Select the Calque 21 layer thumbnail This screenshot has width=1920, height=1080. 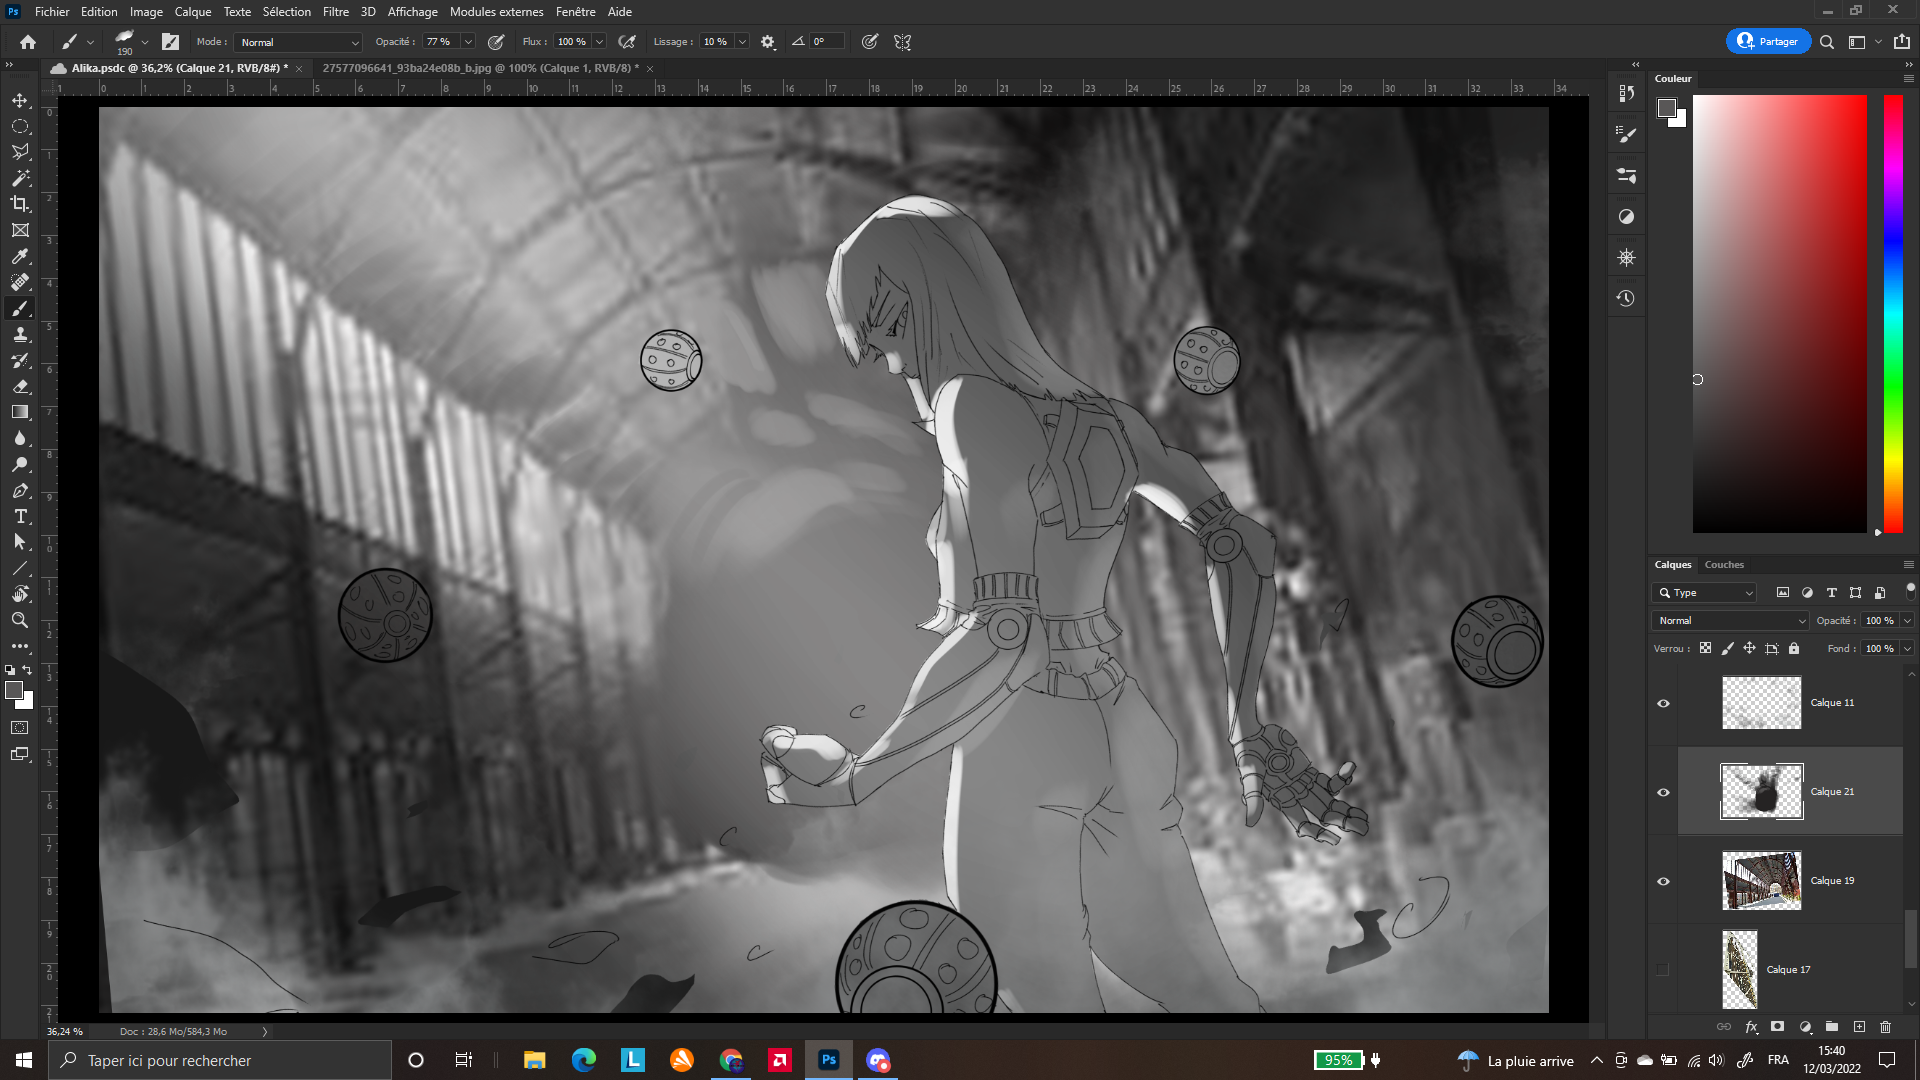1761,791
